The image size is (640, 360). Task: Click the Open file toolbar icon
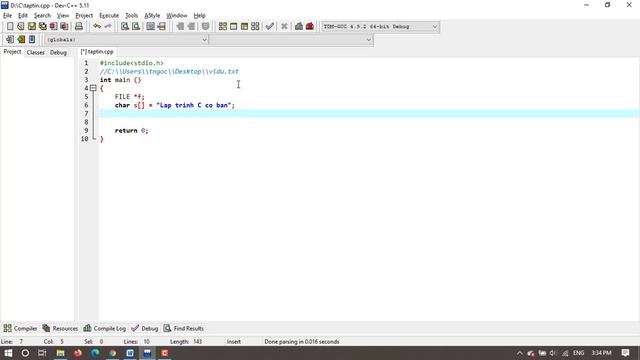pyautogui.click(x=21, y=27)
